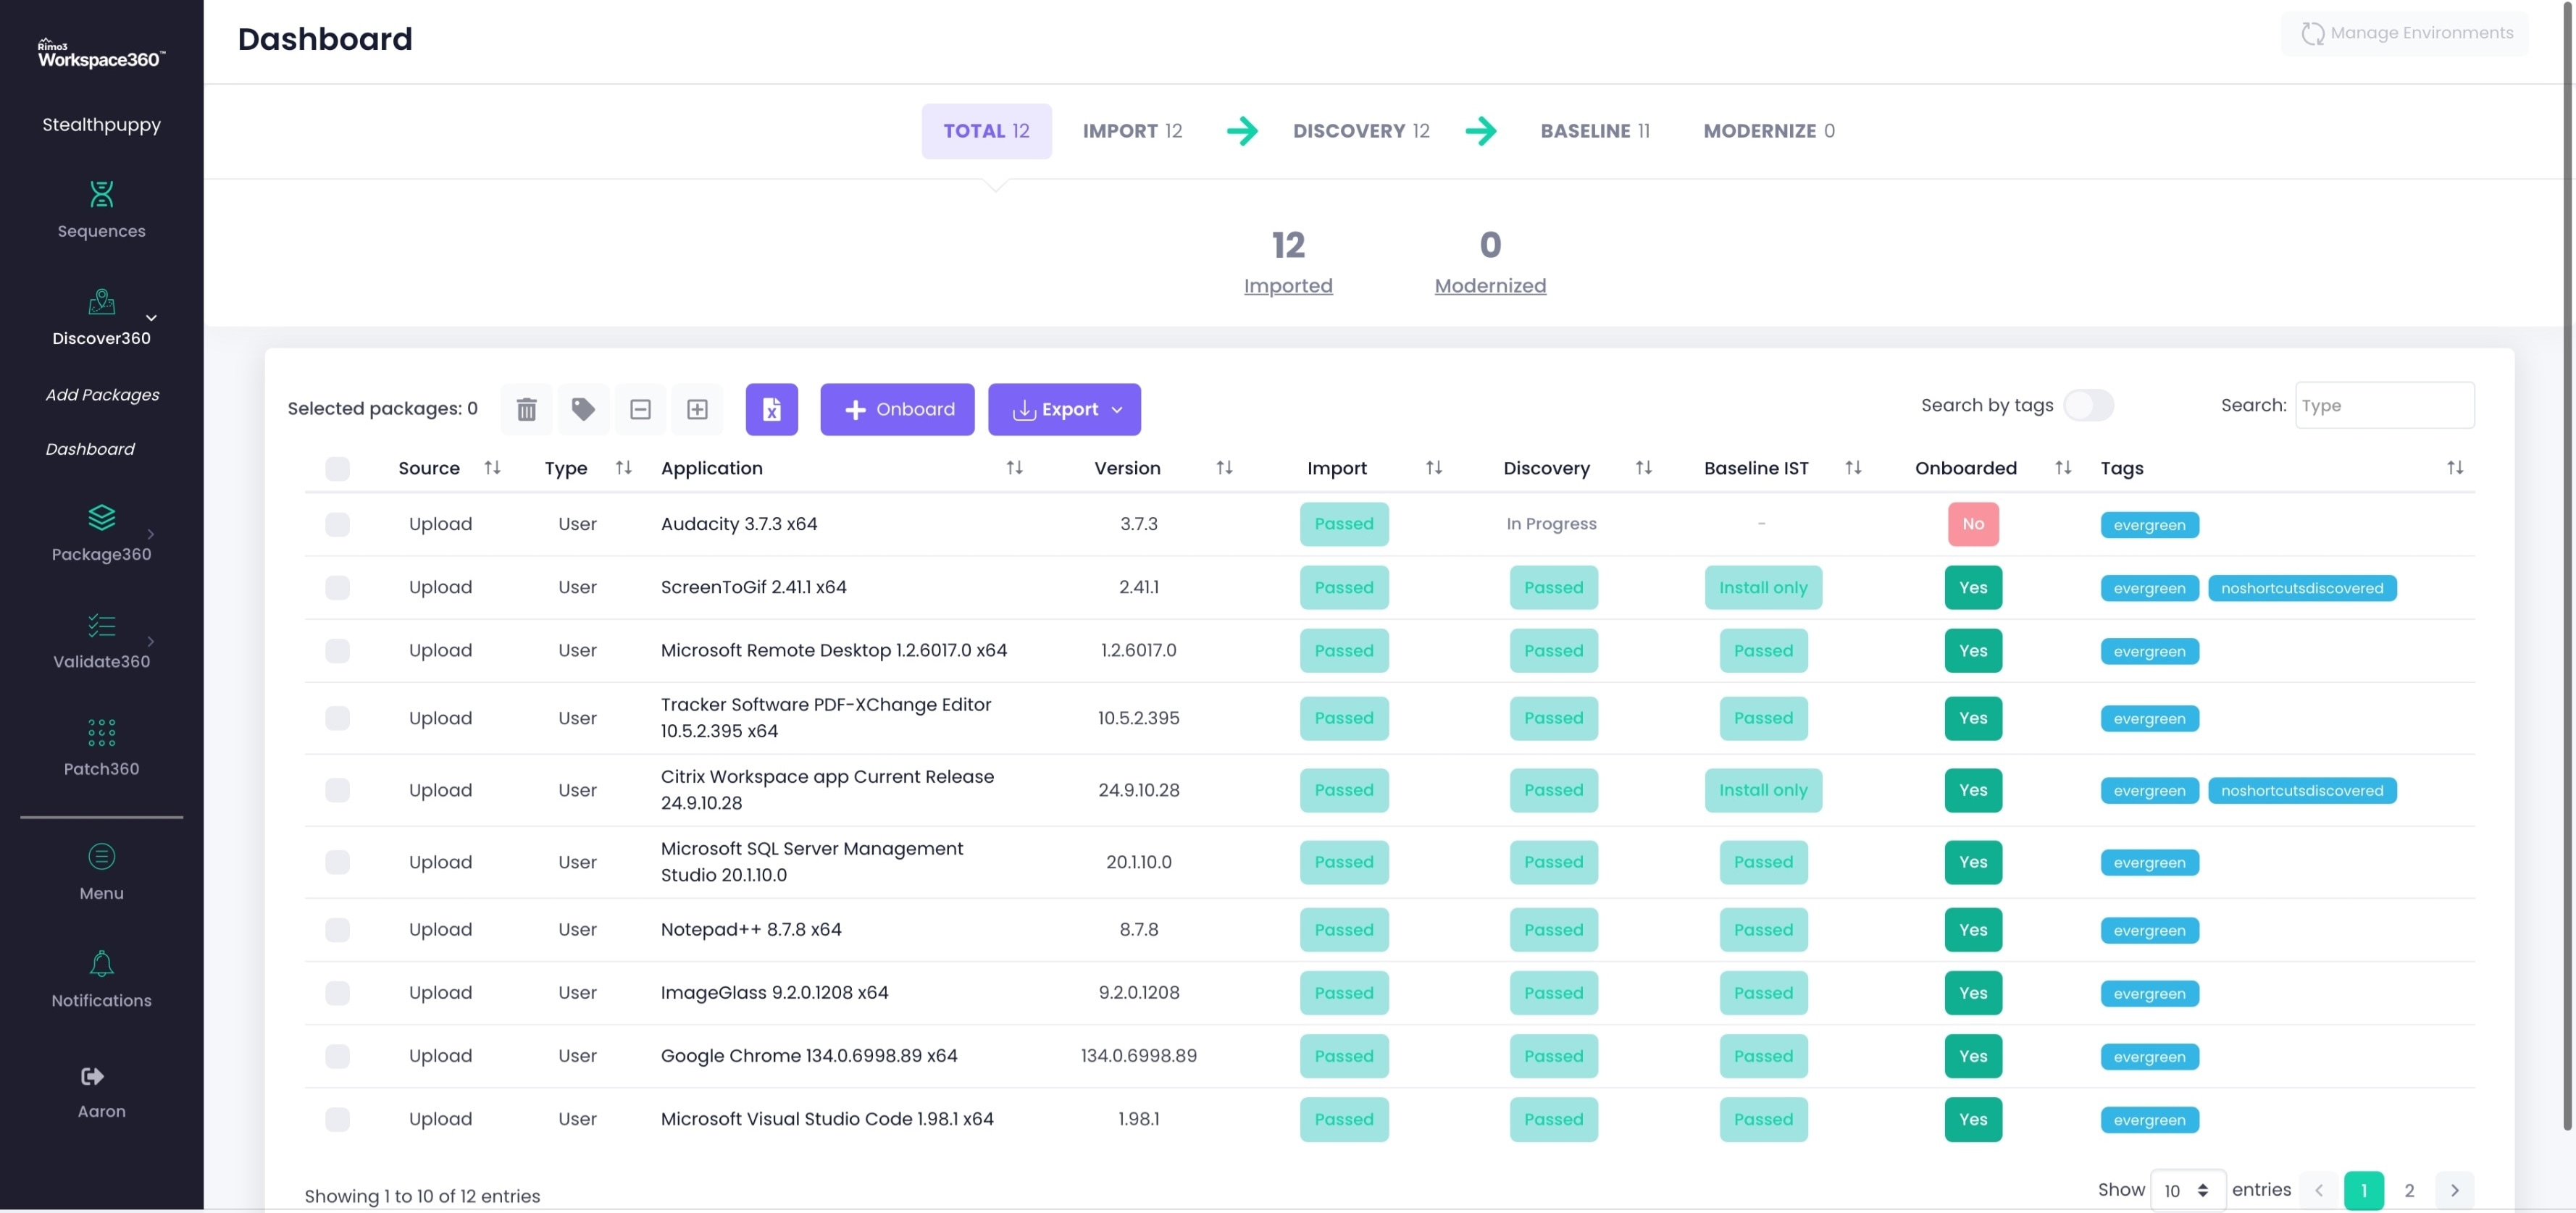The height and width of the screenshot is (1213, 2576).
Task: Click the Discover360 map icon
Action: coord(101,301)
